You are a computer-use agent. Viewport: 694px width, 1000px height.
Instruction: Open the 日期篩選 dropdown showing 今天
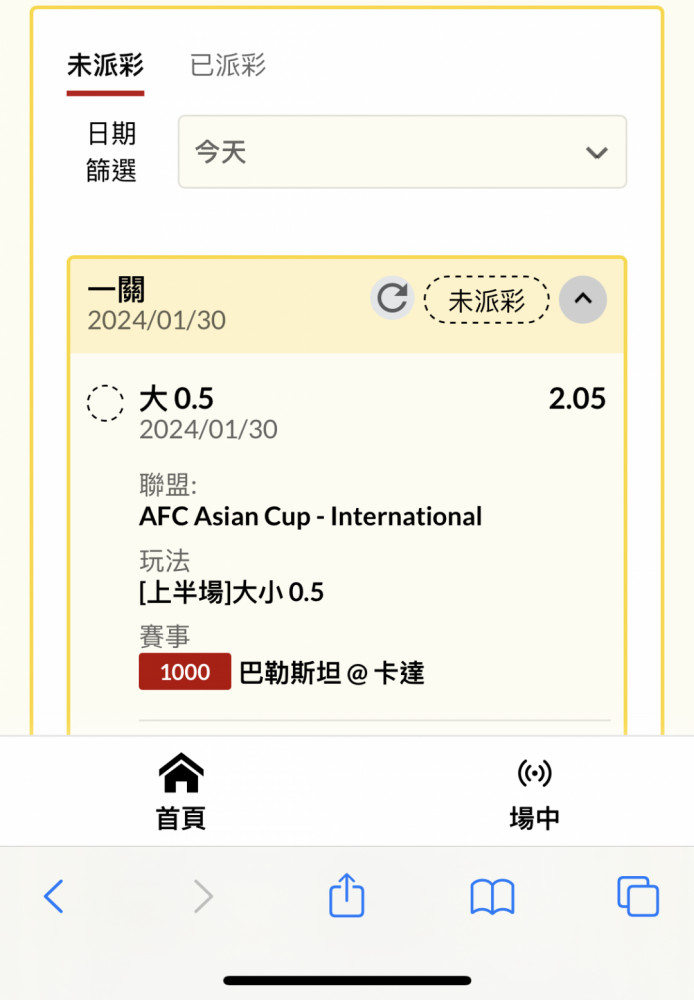402,152
